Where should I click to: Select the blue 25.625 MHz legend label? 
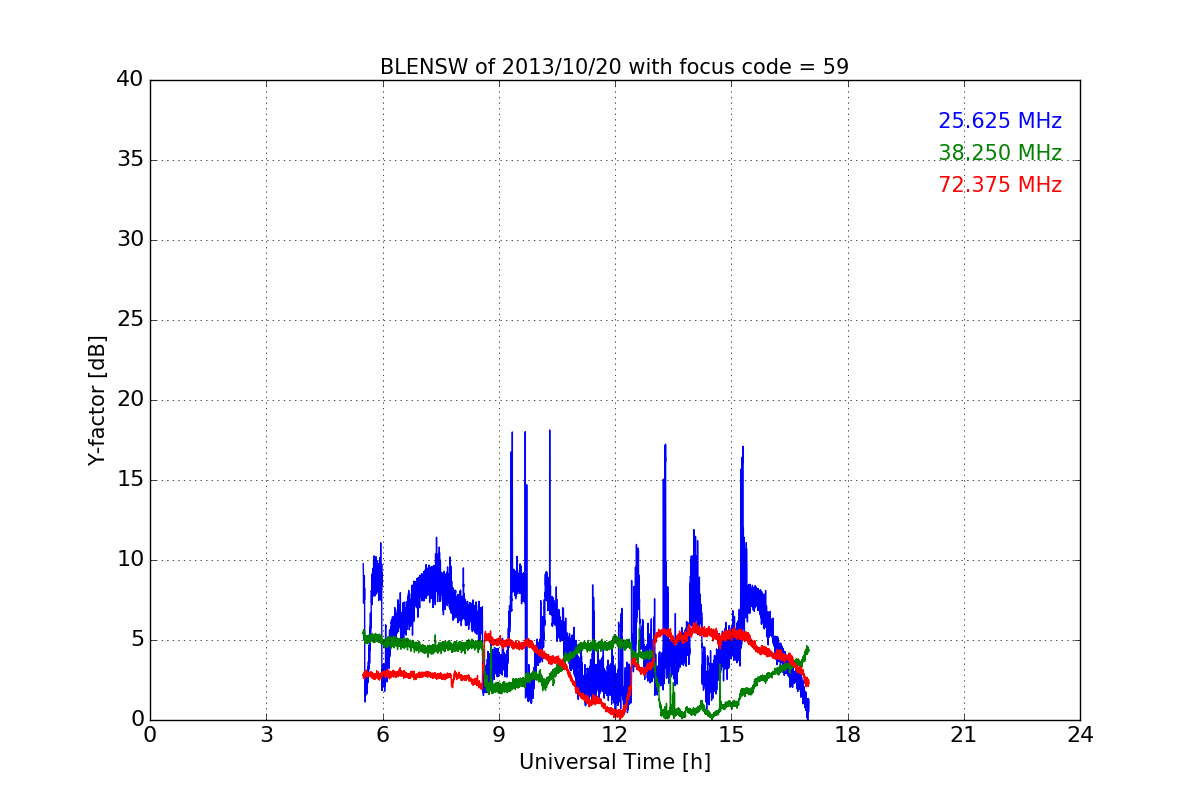point(1000,121)
